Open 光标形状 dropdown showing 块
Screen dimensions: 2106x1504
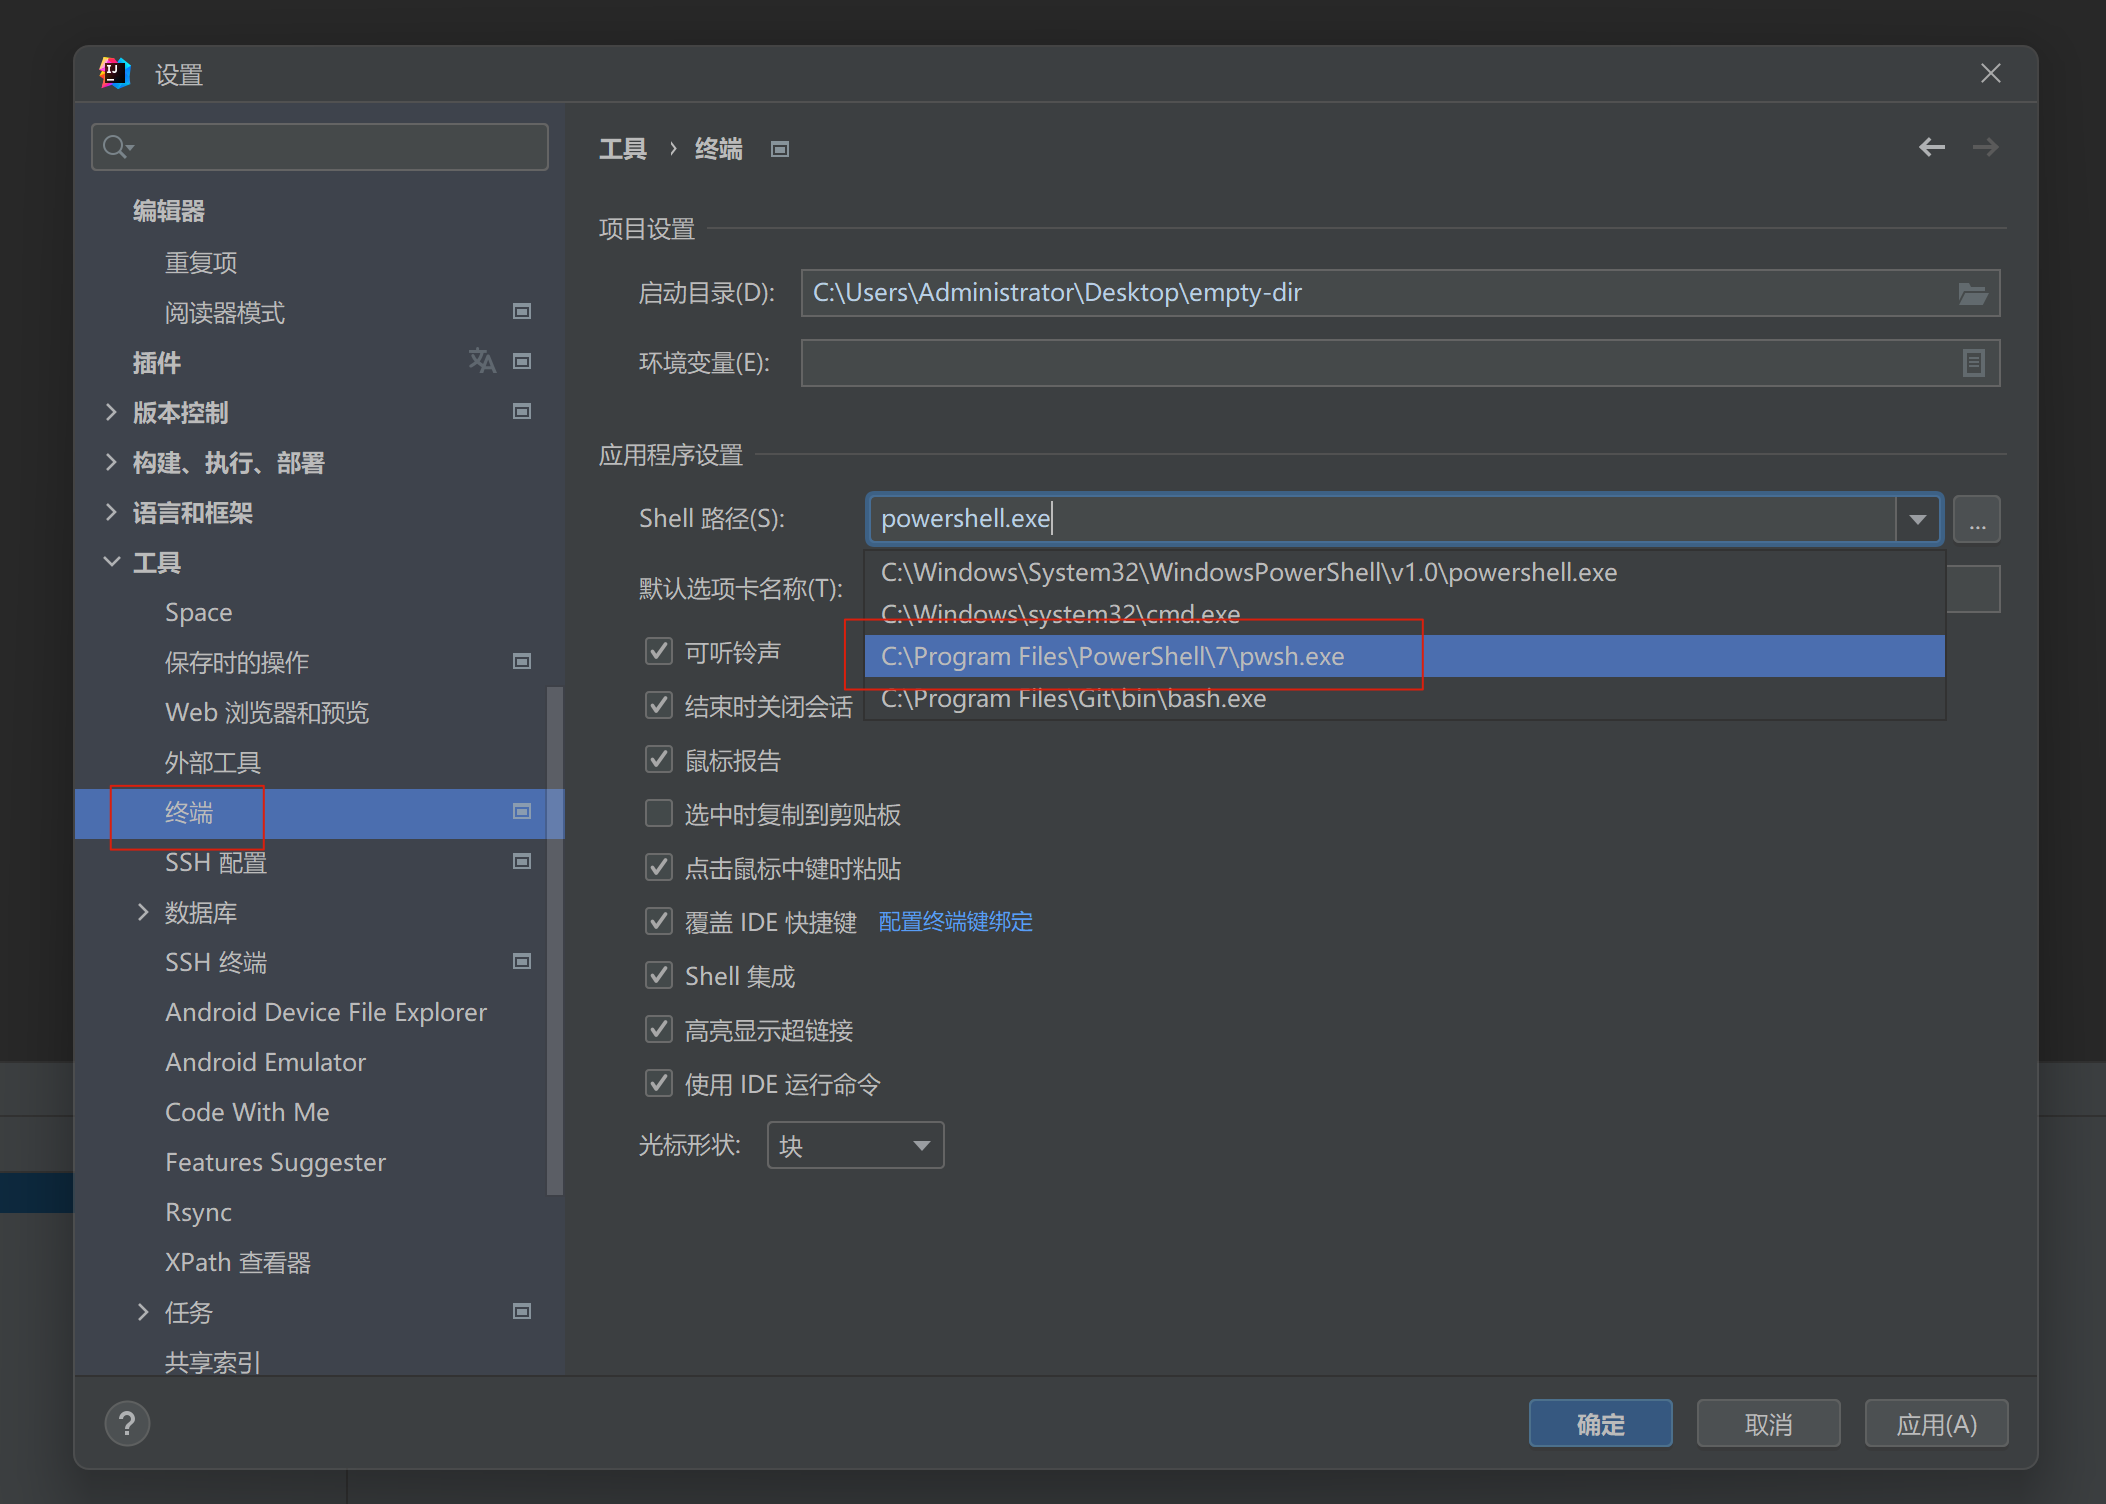(x=855, y=1145)
